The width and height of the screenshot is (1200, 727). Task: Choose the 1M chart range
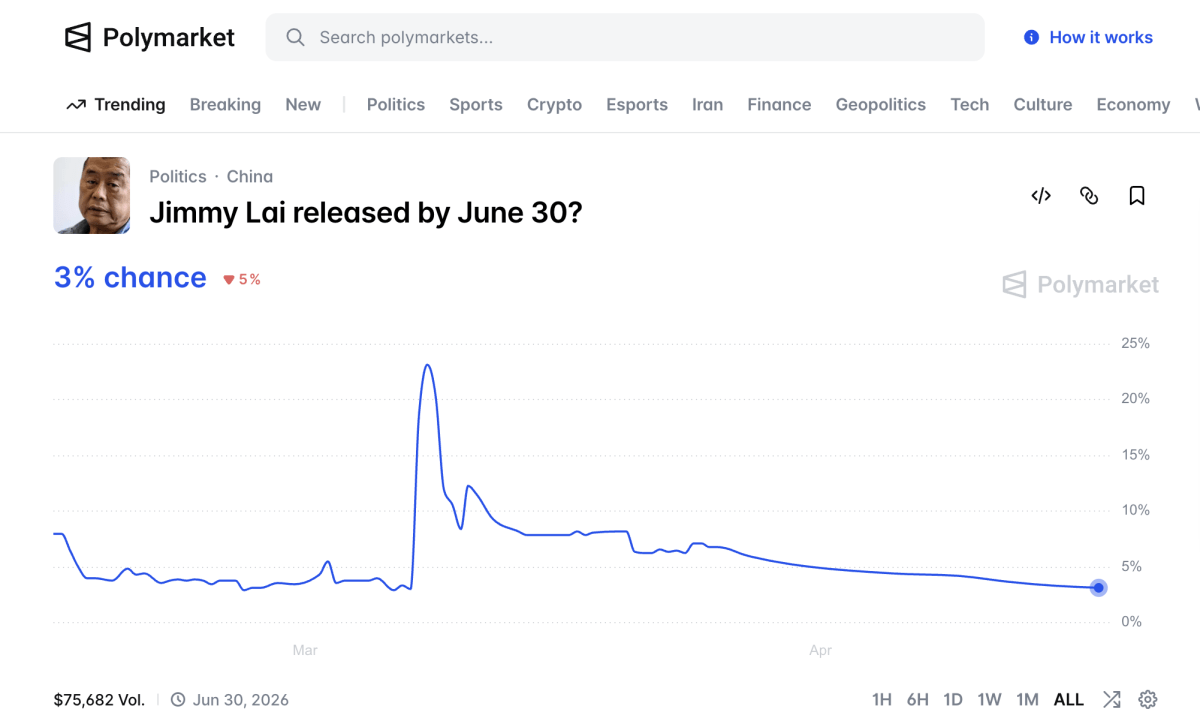tap(1027, 699)
